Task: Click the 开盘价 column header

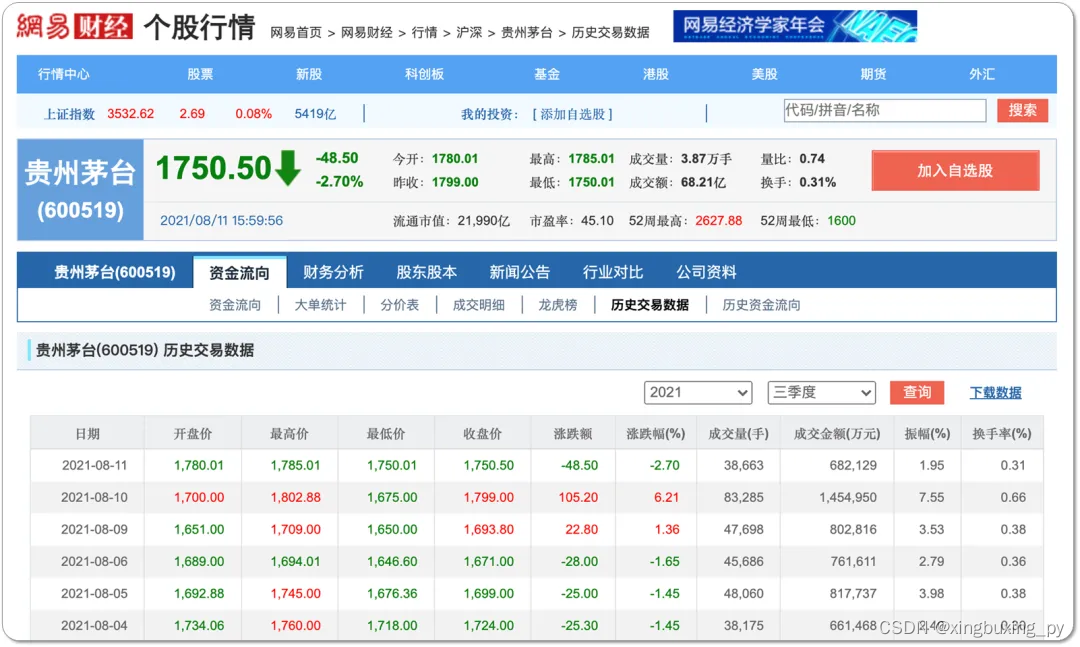Action: coord(193,433)
